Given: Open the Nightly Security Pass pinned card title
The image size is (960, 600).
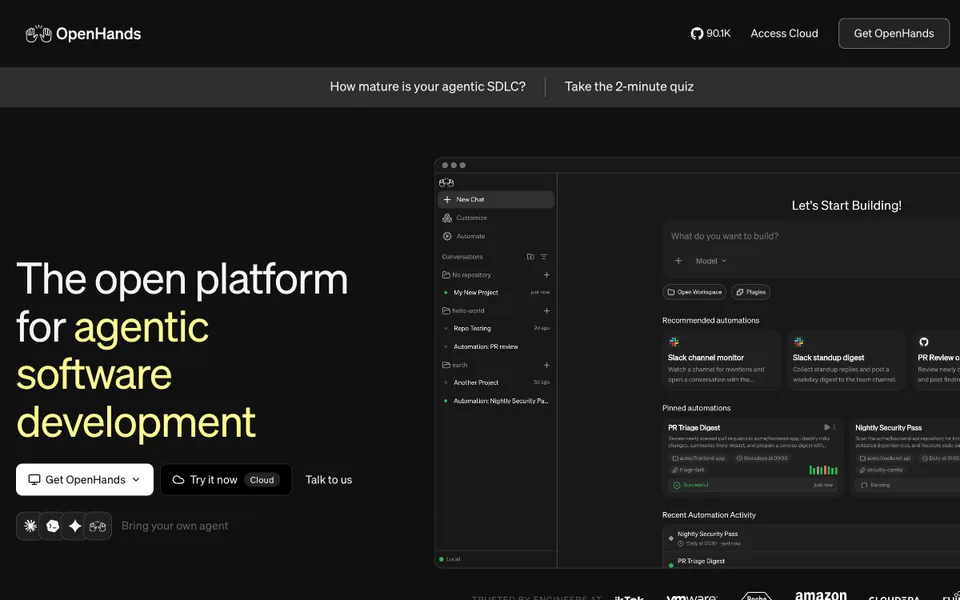Looking at the screenshot, I should (888, 427).
